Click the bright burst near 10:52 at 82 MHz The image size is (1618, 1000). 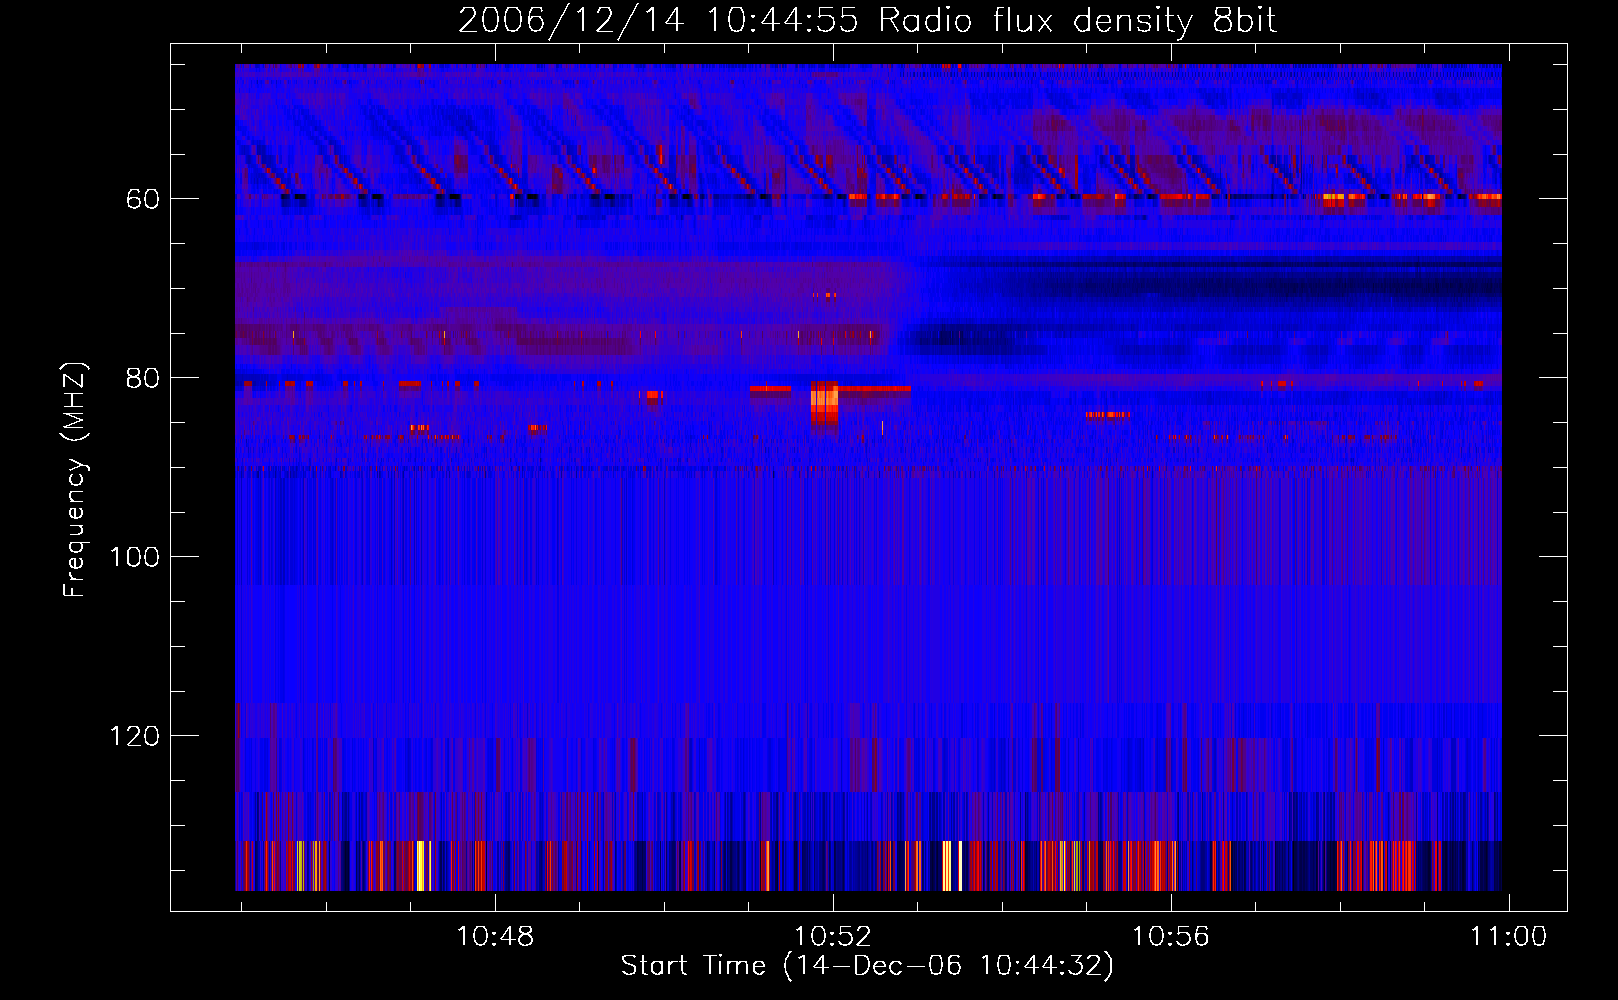point(824,403)
